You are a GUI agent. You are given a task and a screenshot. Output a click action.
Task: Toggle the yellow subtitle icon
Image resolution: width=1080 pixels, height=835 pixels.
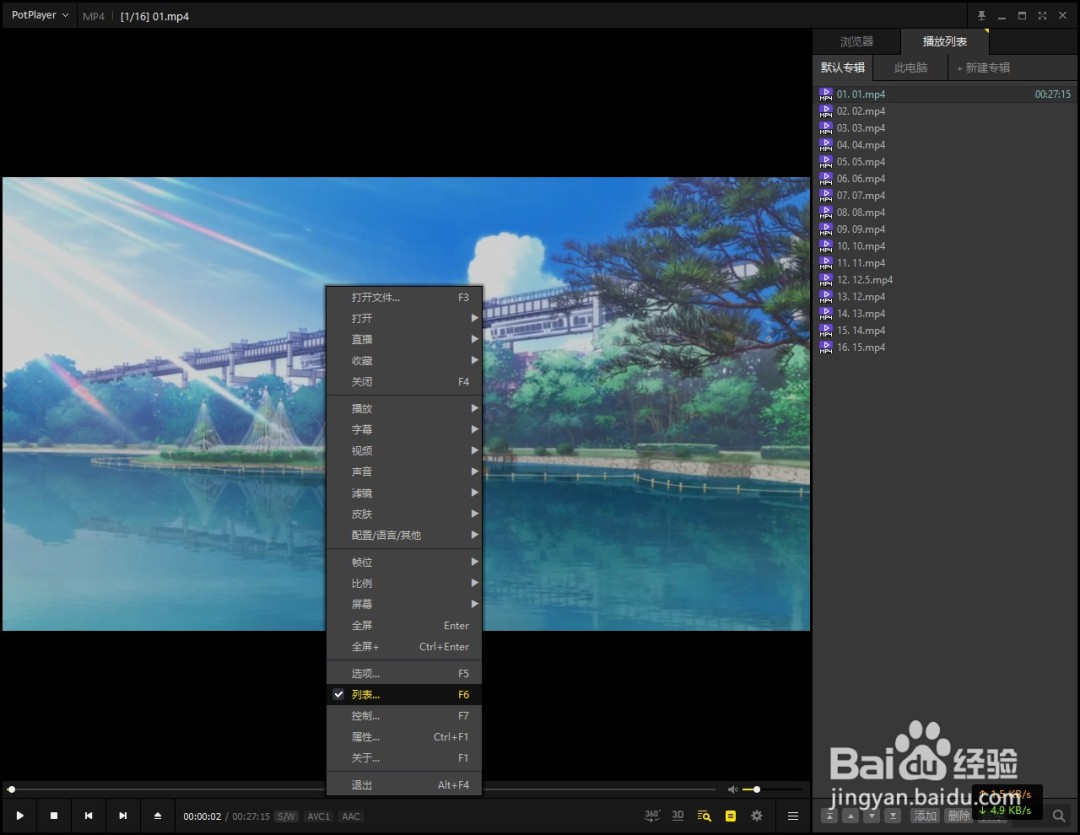731,816
